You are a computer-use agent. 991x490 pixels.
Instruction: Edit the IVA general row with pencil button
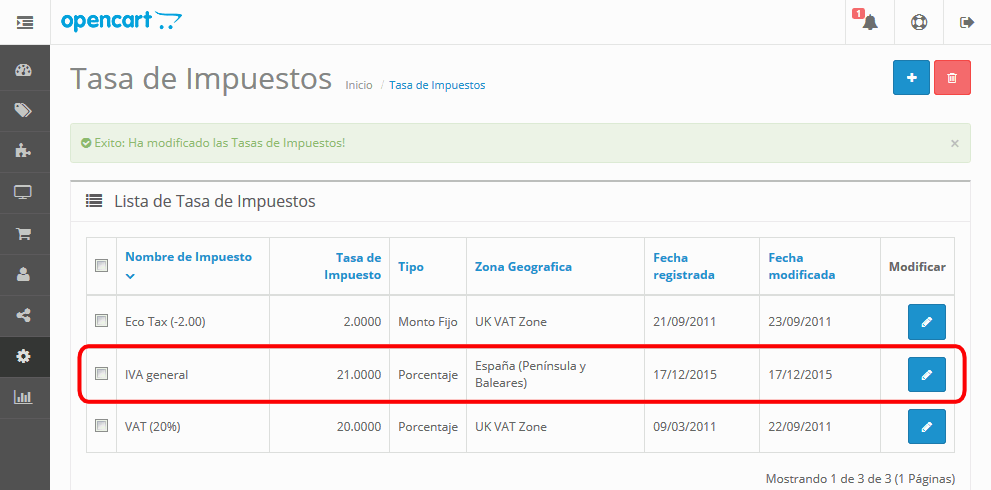(x=927, y=374)
